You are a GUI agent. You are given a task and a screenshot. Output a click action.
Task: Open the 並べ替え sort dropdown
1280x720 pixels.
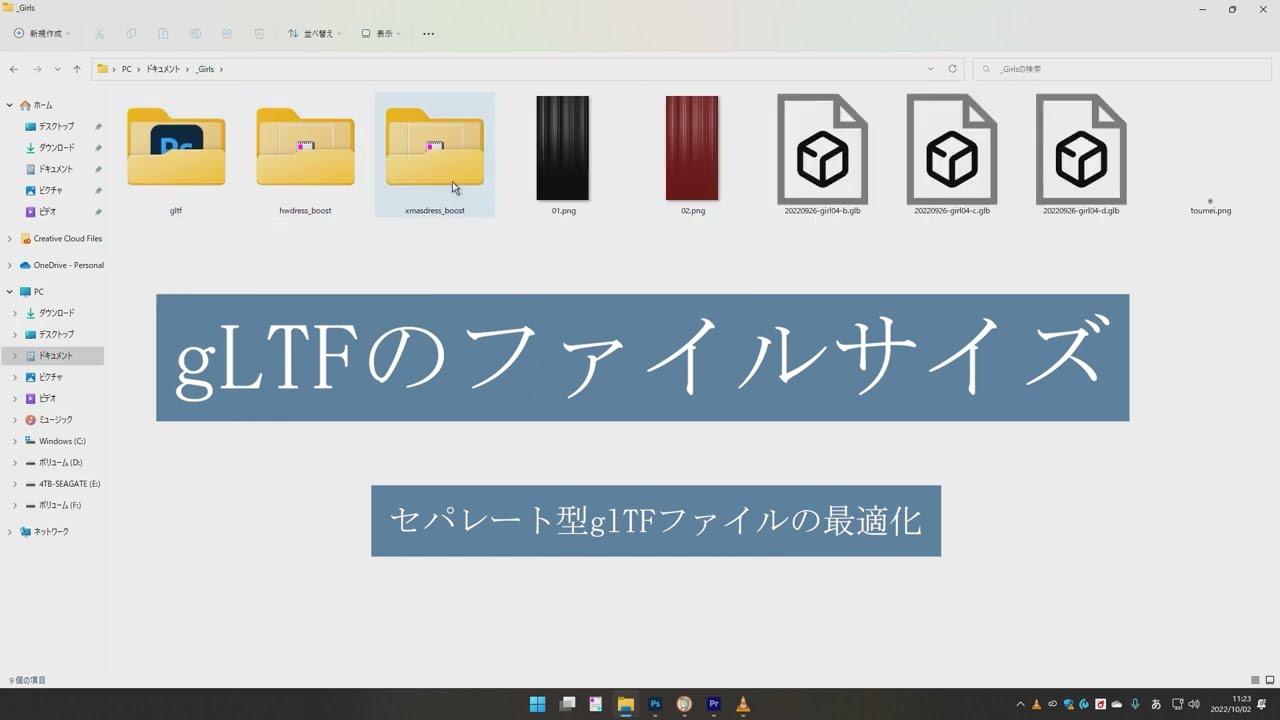314,34
